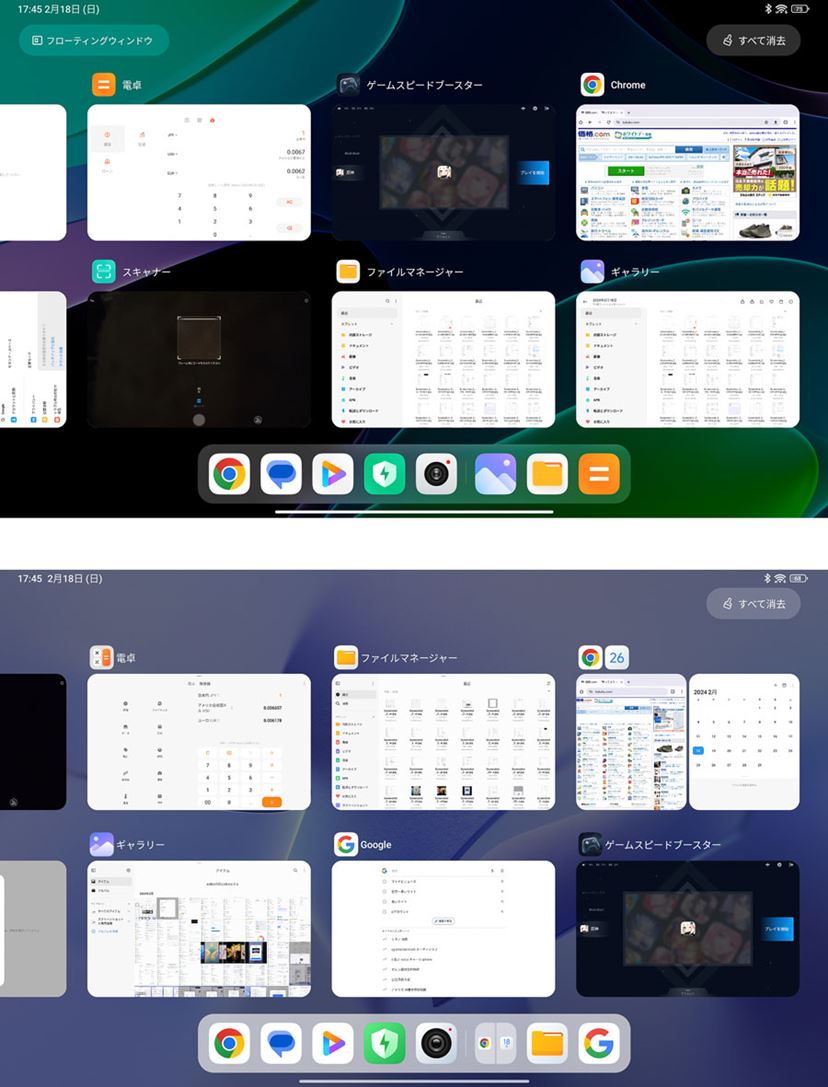The height and width of the screenshot is (1087, 828).
Task: Open the Play Store from the dock
Action: [332, 473]
